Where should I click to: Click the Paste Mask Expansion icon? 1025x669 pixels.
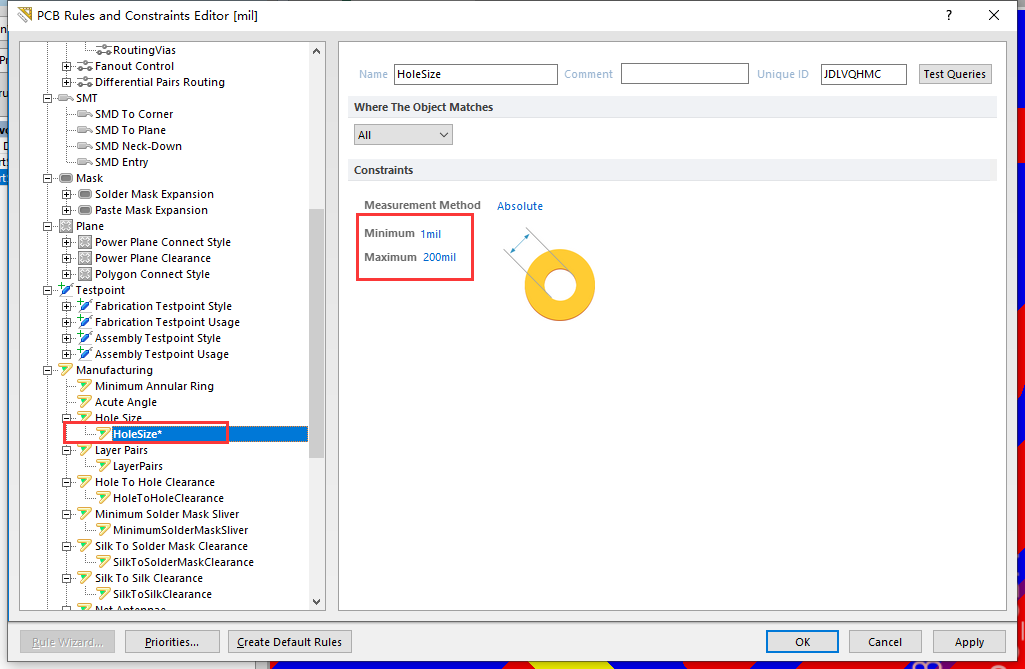[84, 210]
